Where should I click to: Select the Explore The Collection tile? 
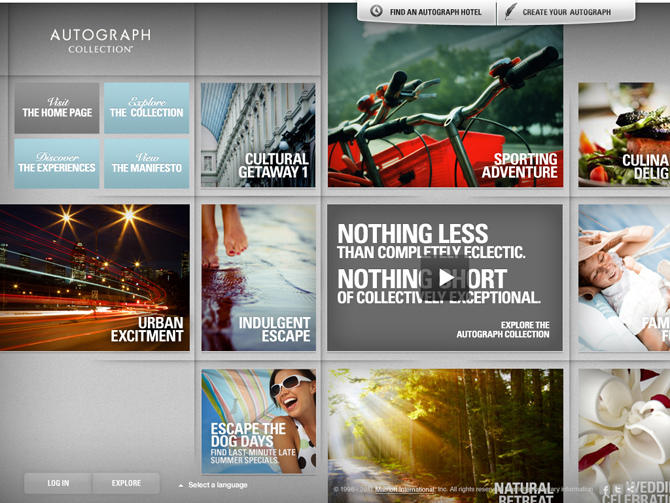pos(146,108)
